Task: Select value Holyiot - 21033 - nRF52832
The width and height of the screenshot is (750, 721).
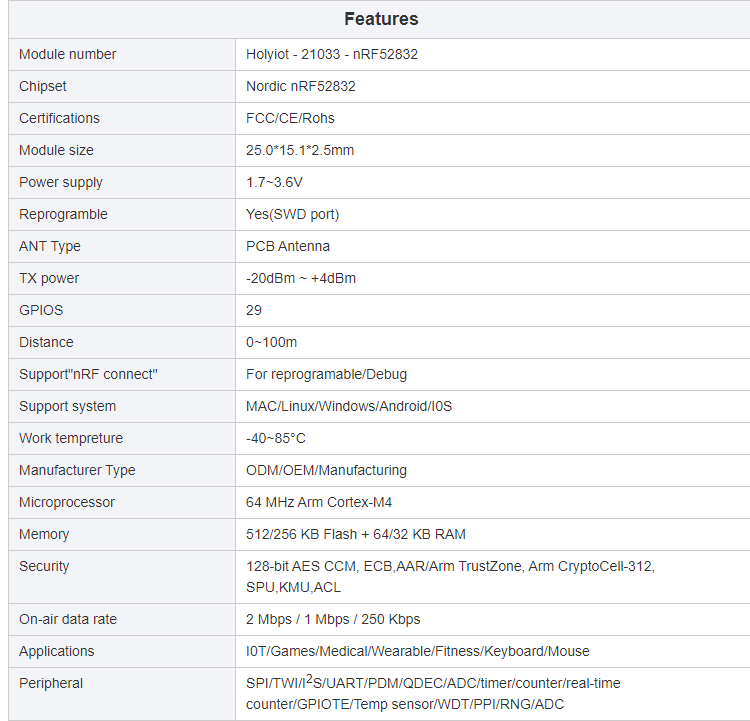Action: point(332,54)
